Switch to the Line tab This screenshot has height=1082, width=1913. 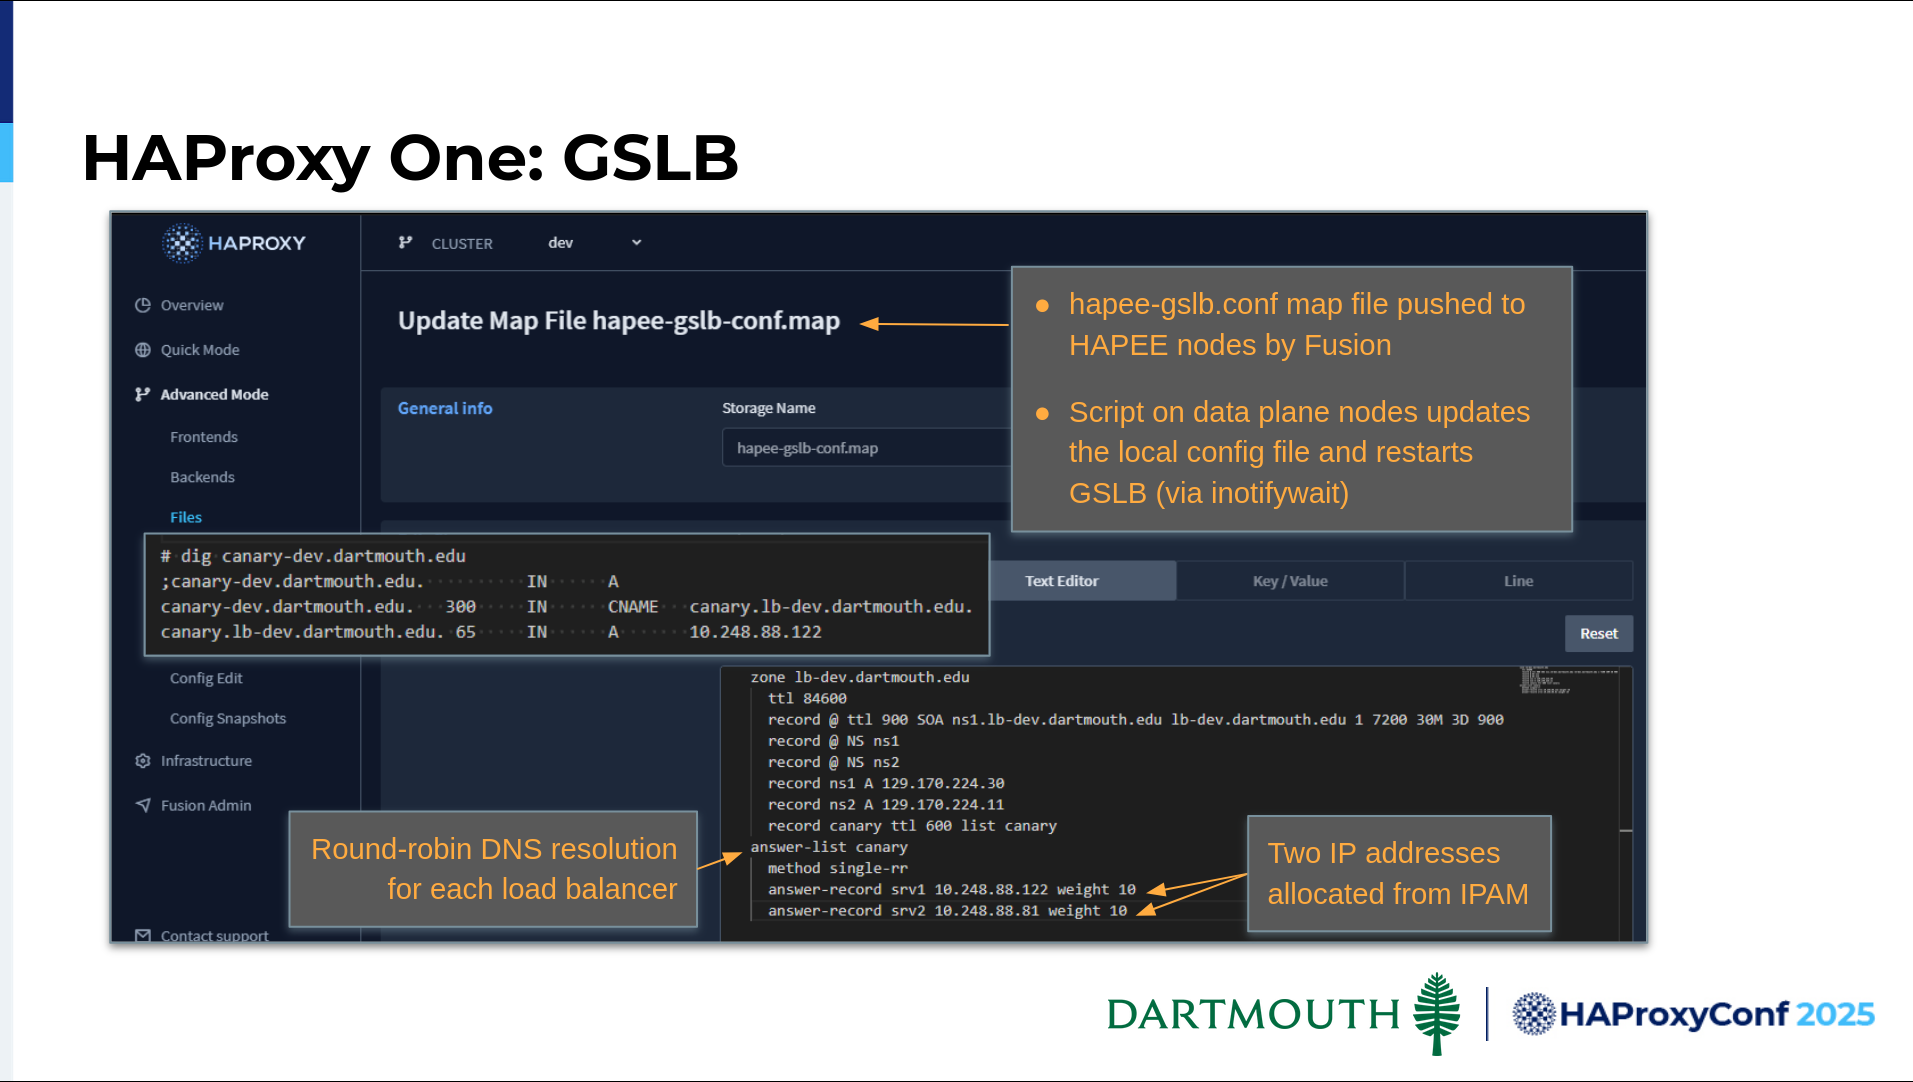click(1518, 581)
